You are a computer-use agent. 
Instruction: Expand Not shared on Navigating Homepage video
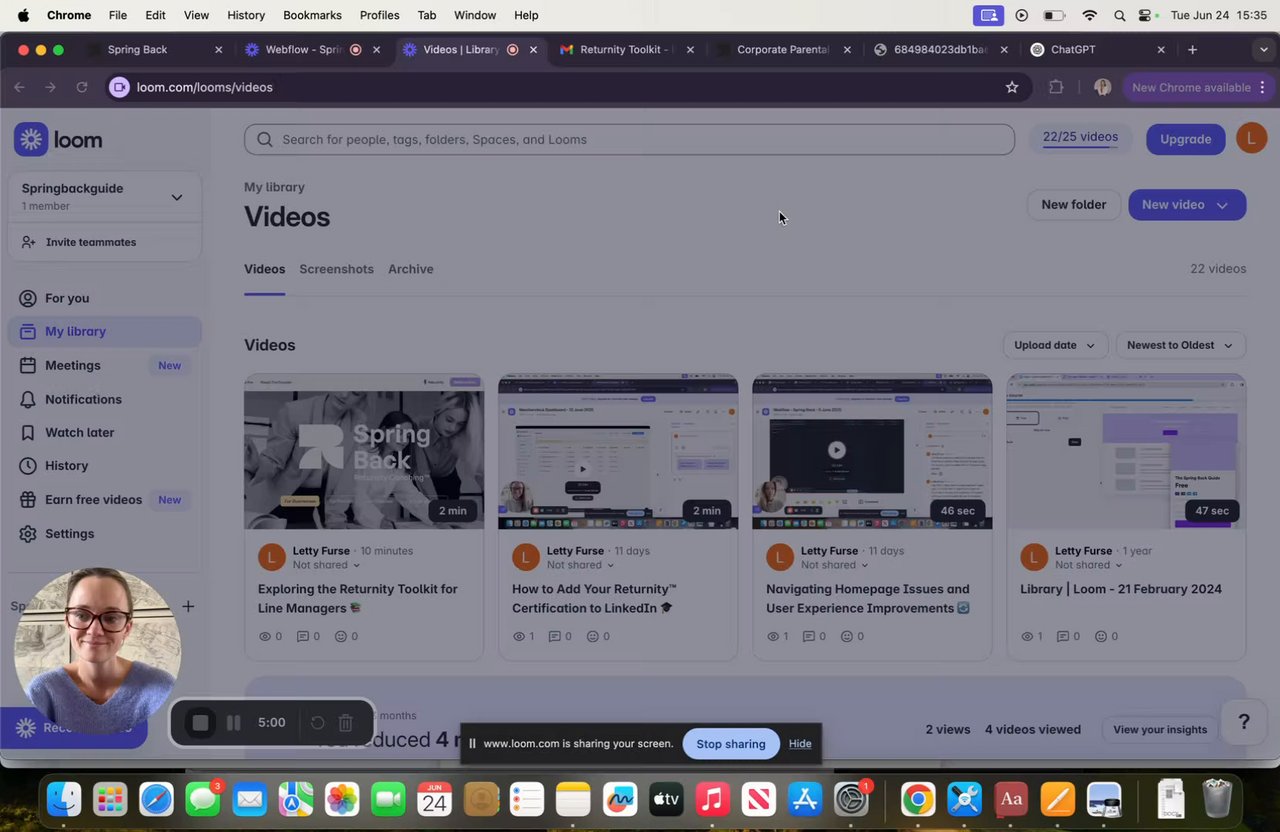point(834,565)
